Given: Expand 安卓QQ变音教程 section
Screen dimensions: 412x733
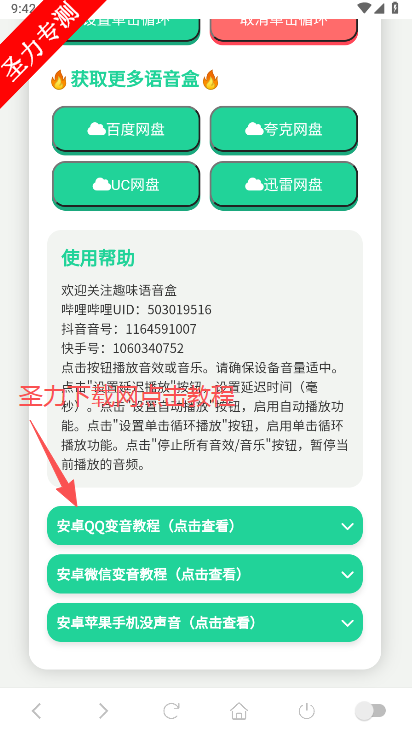Looking at the screenshot, I should pos(205,526).
